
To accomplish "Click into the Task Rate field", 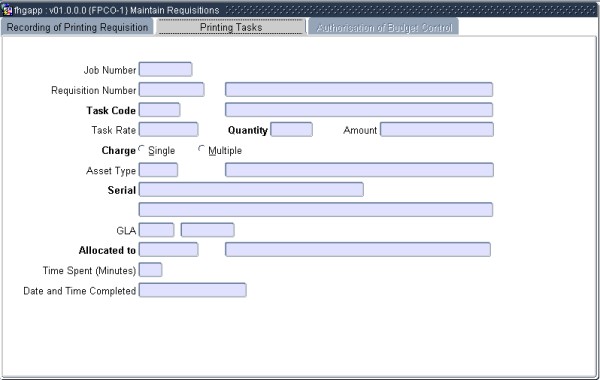I will [168, 129].
